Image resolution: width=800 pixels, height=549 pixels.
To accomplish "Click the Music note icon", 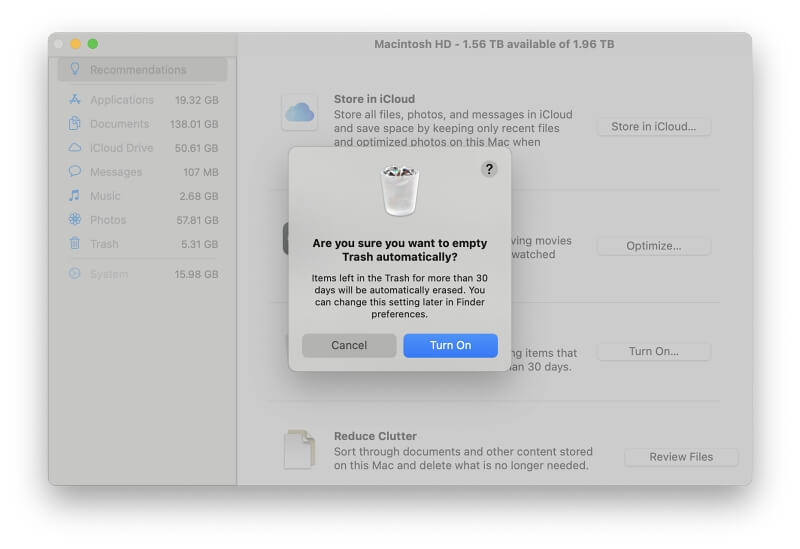I will 75,195.
